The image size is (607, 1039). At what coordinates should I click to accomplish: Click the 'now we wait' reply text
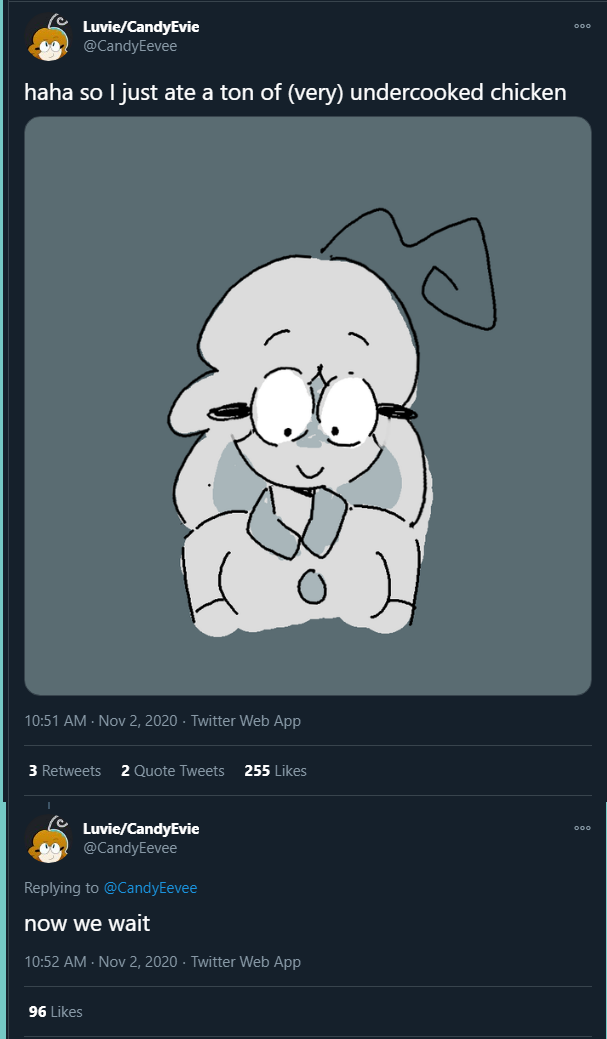(87, 923)
